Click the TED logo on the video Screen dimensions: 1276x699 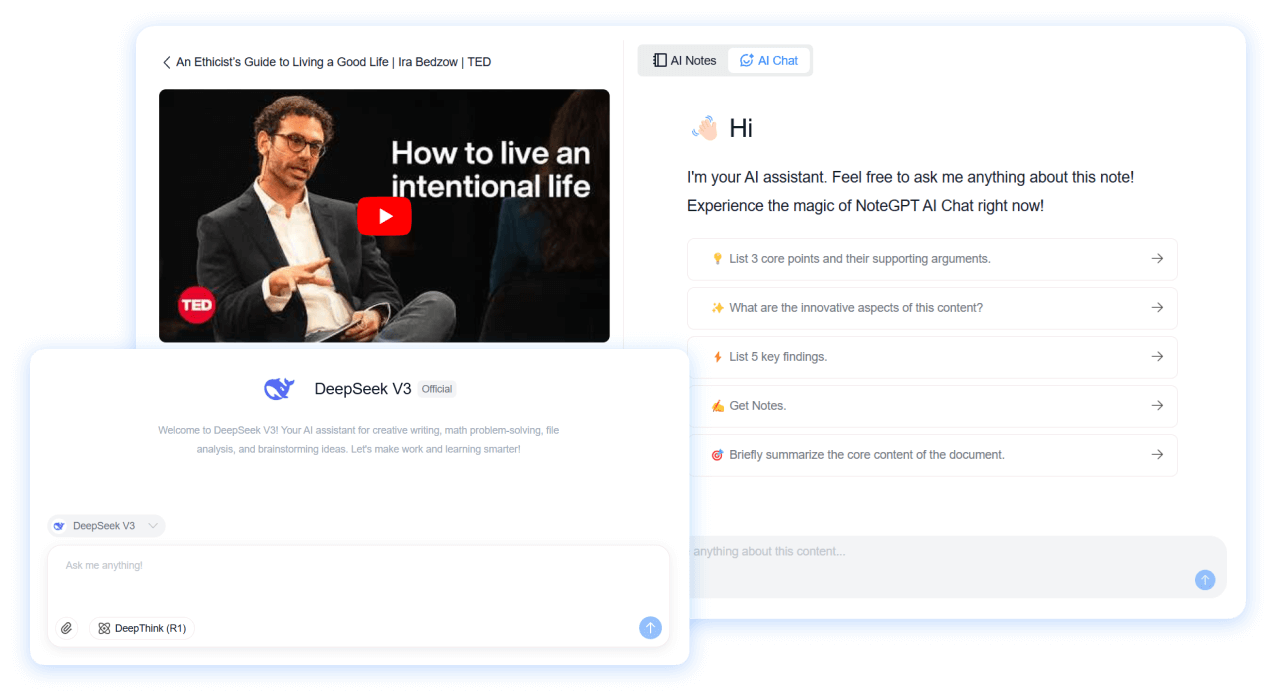point(197,305)
